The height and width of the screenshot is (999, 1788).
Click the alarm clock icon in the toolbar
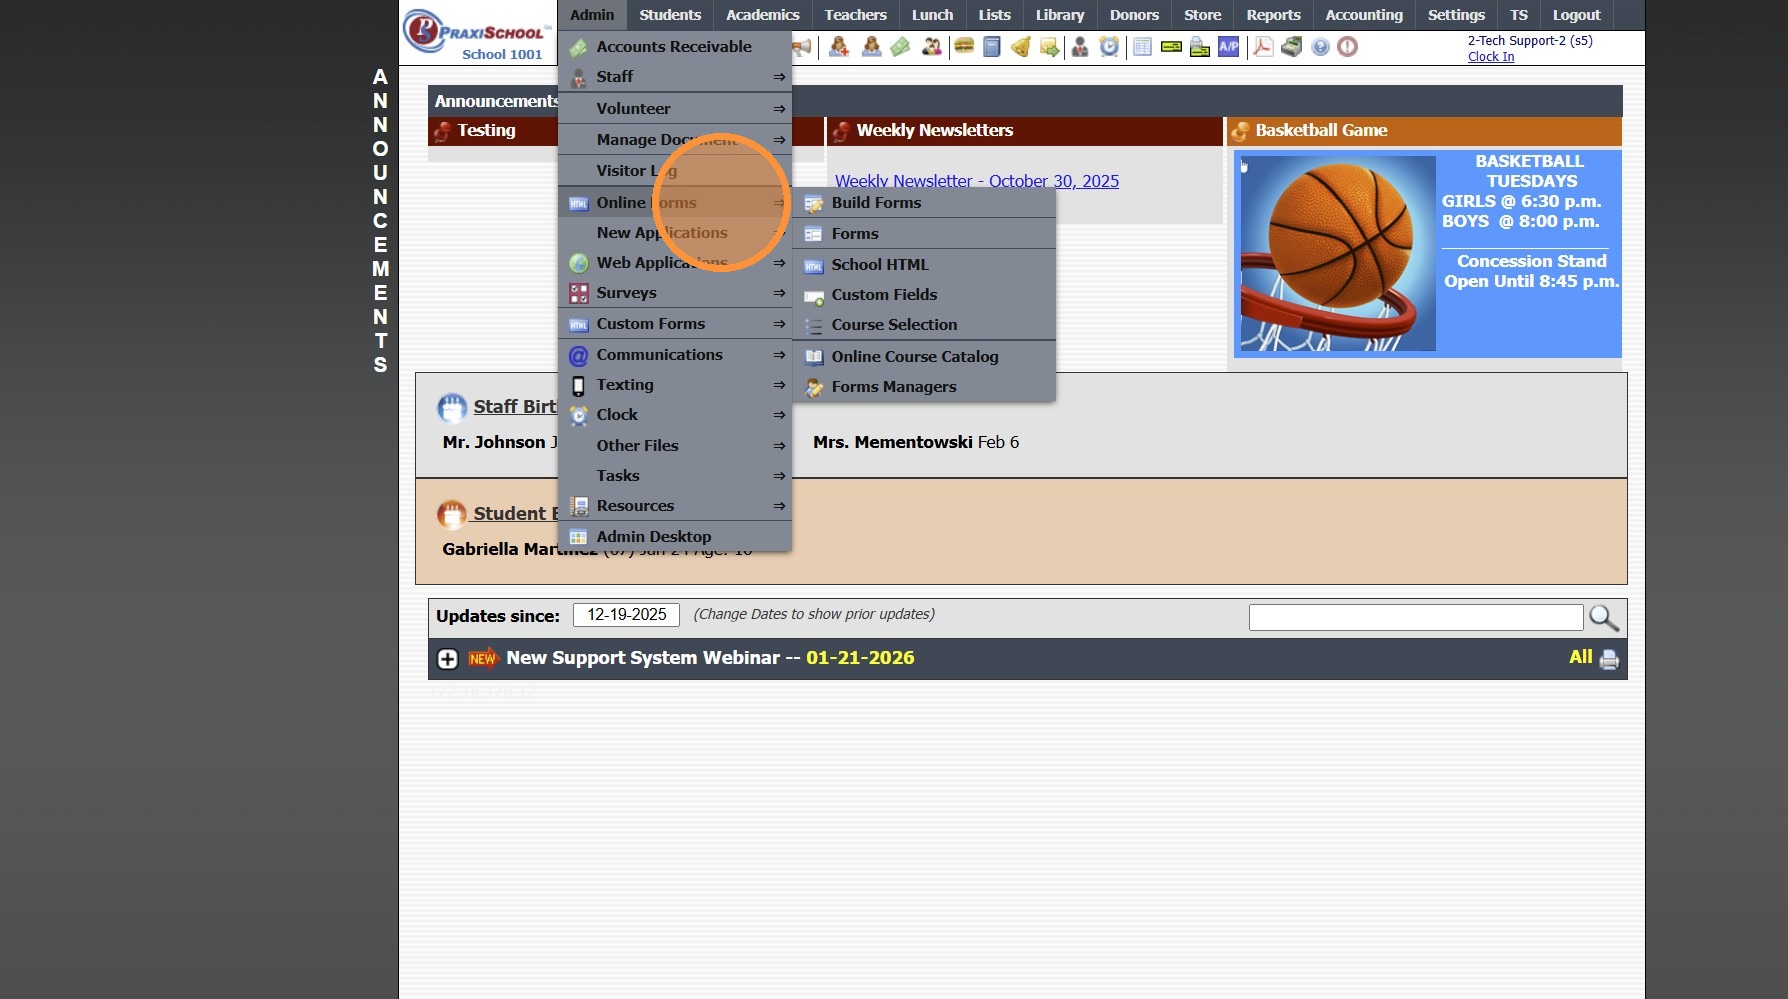(x=1110, y=46)
